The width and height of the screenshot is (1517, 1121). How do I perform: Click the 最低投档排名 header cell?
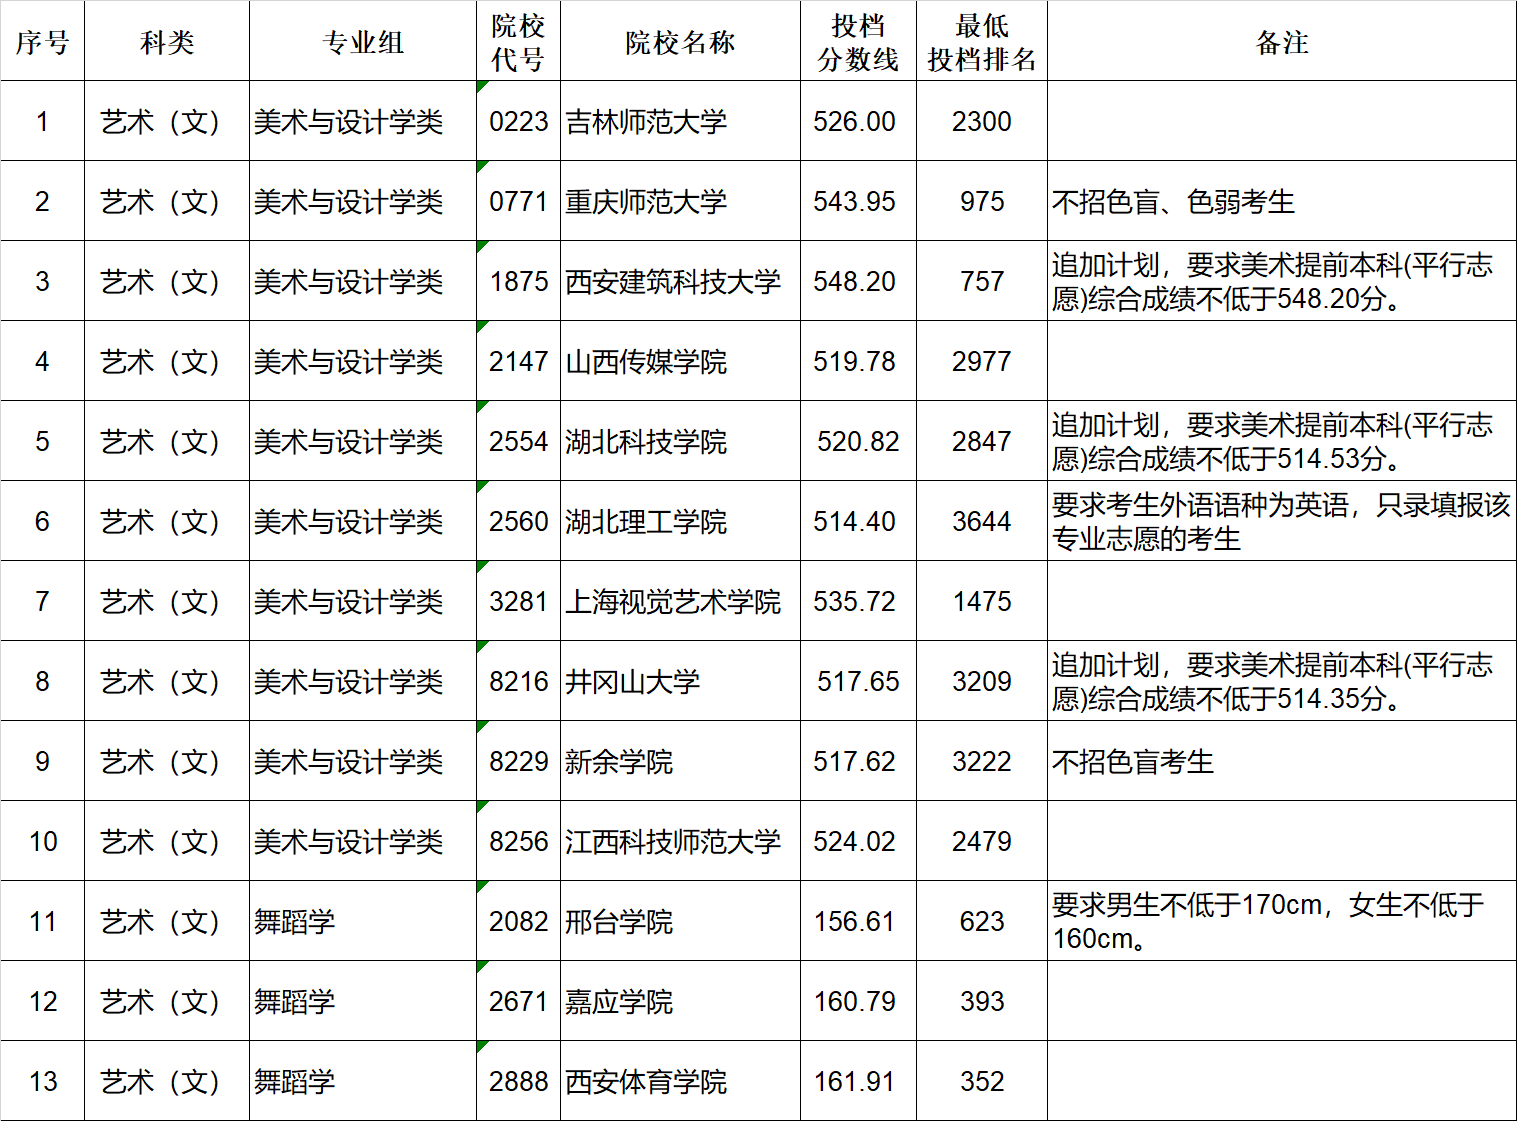point(982,41)
